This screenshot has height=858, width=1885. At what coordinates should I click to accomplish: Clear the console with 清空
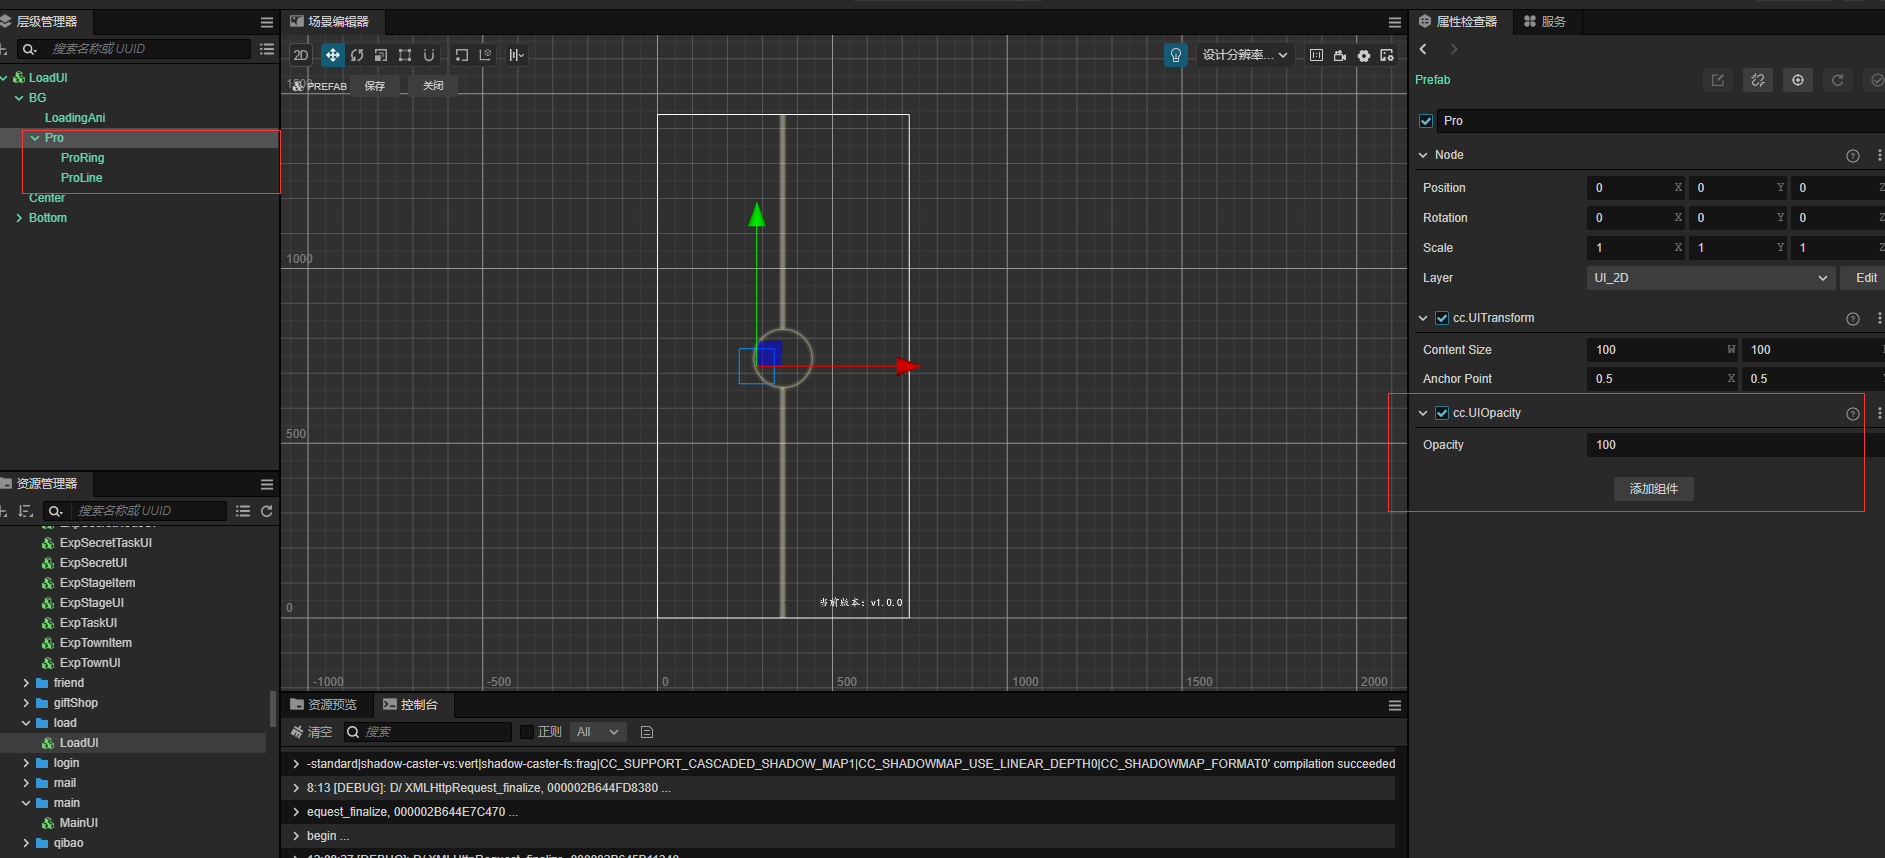(x=311, y=732)
